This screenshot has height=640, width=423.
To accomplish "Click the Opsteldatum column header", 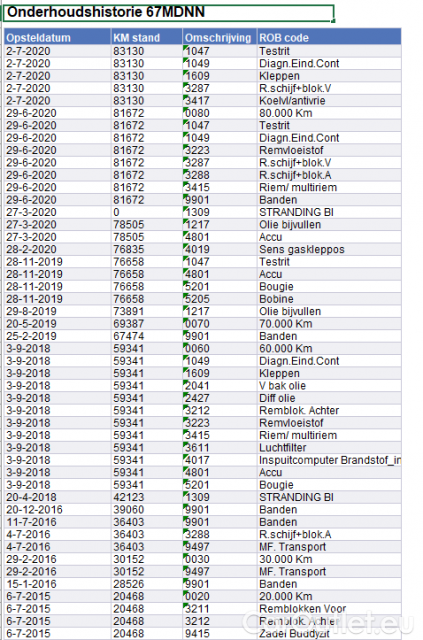I will pyautogui.click(x=58, y=38).
